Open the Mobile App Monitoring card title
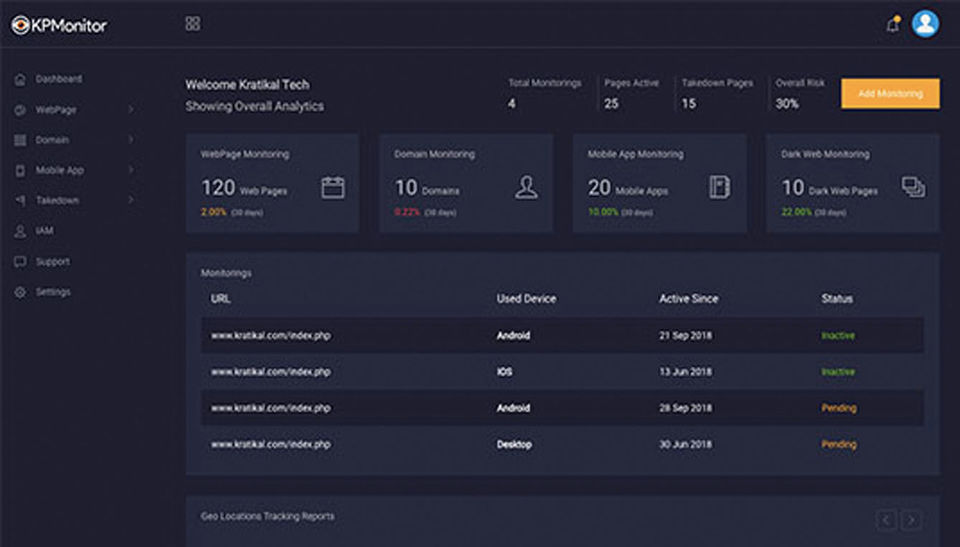The width and height of the screenshot is (960, 547). [636, 154]
